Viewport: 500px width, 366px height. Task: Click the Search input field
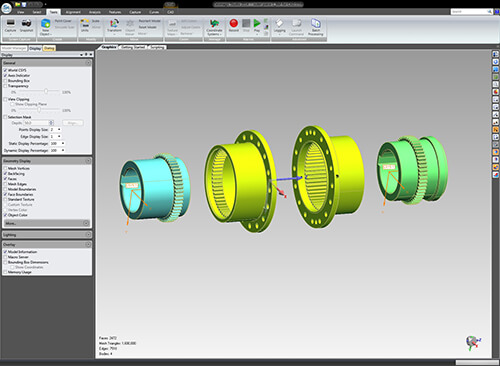pyautogui.click(x=469, y=12)
